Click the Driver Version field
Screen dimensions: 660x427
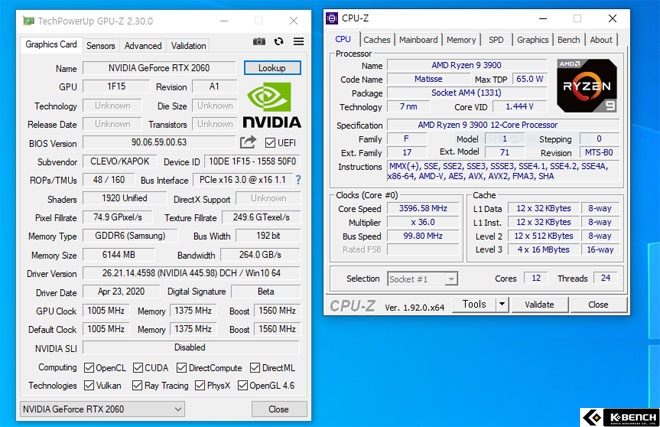pyautogui.click(x=192, y=273)
